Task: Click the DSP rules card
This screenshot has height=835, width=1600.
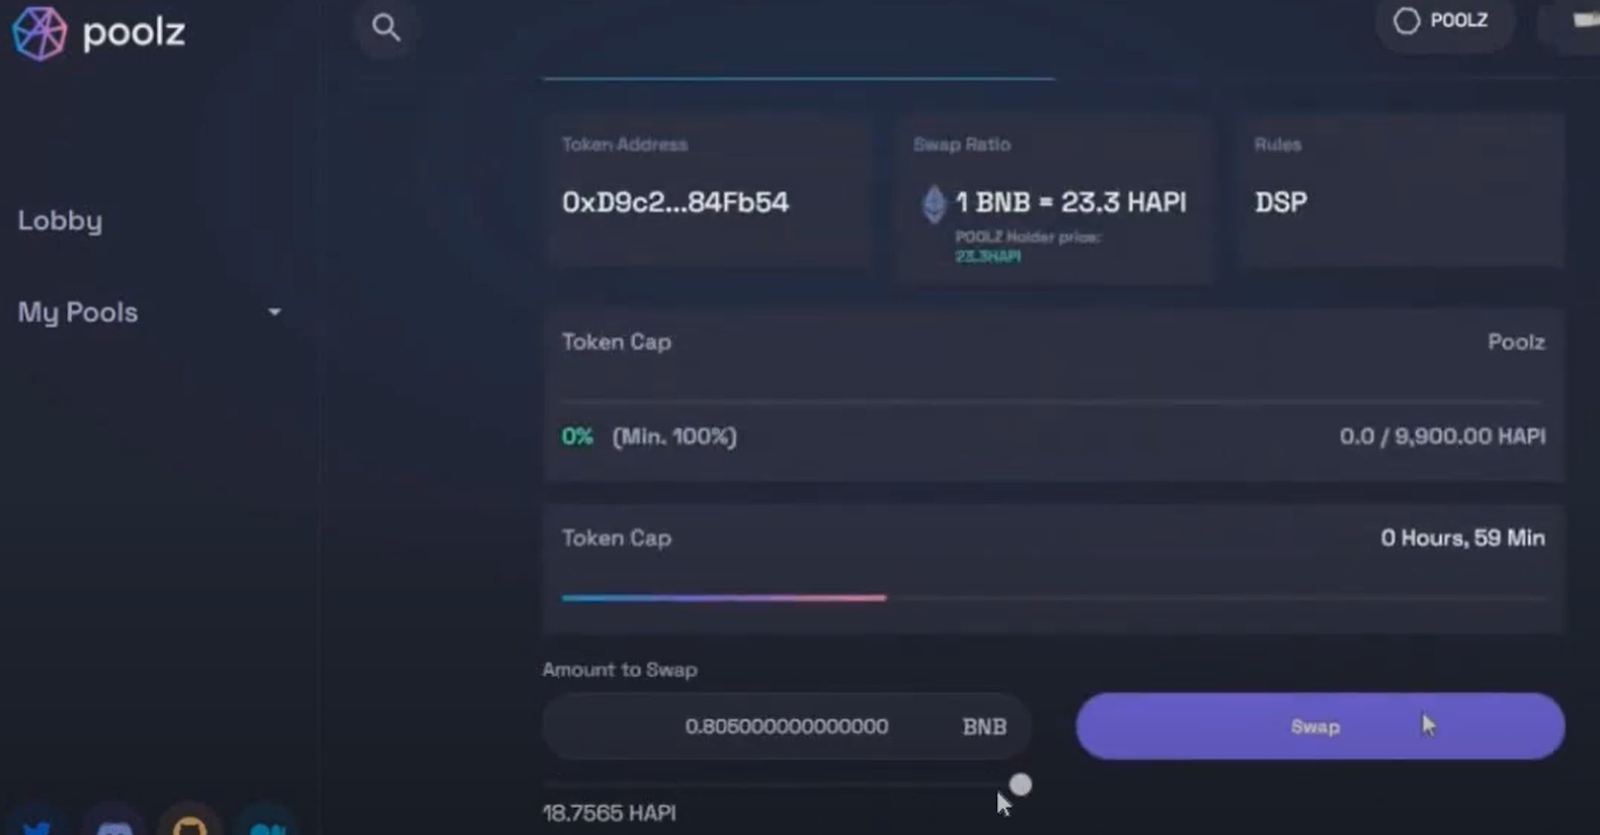Action: tap(1401, 190)
